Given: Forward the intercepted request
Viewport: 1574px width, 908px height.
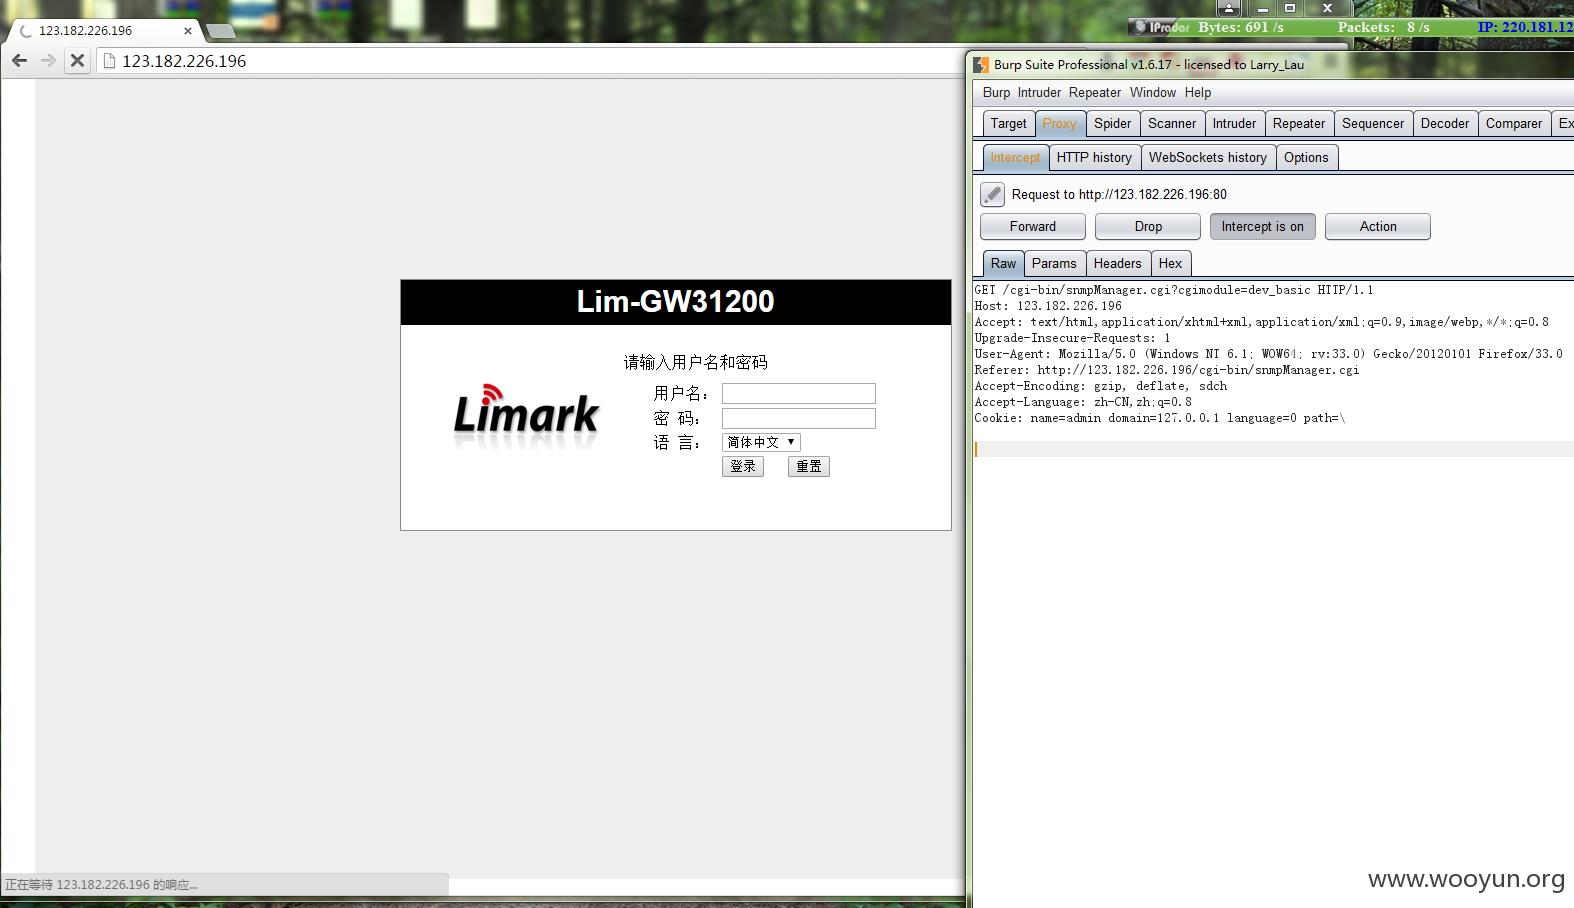Looking at the screenshot, I should click(x=1032, y=227).
